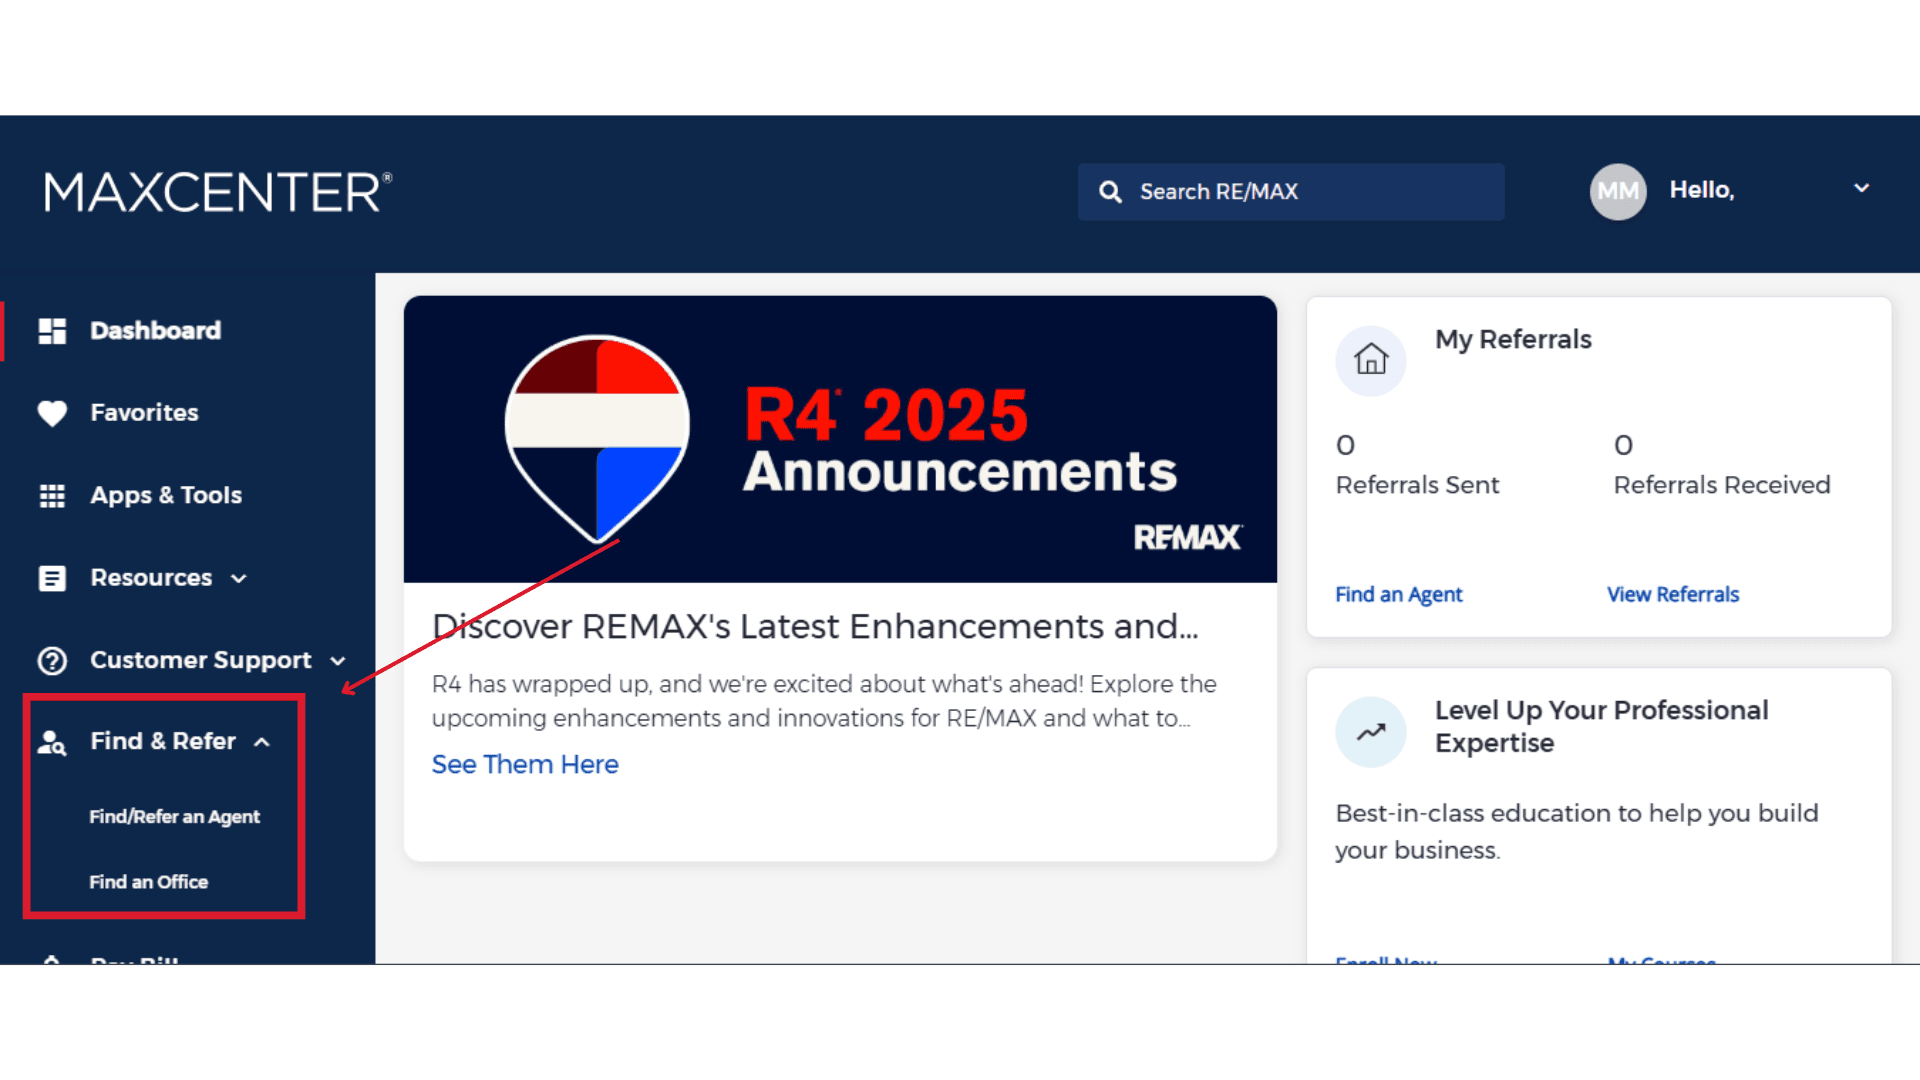This screenshot has width=1920, height=1080.
Task: Open the Discover REMAX's Latest Enhancements headline
Action: coord(815,627)
